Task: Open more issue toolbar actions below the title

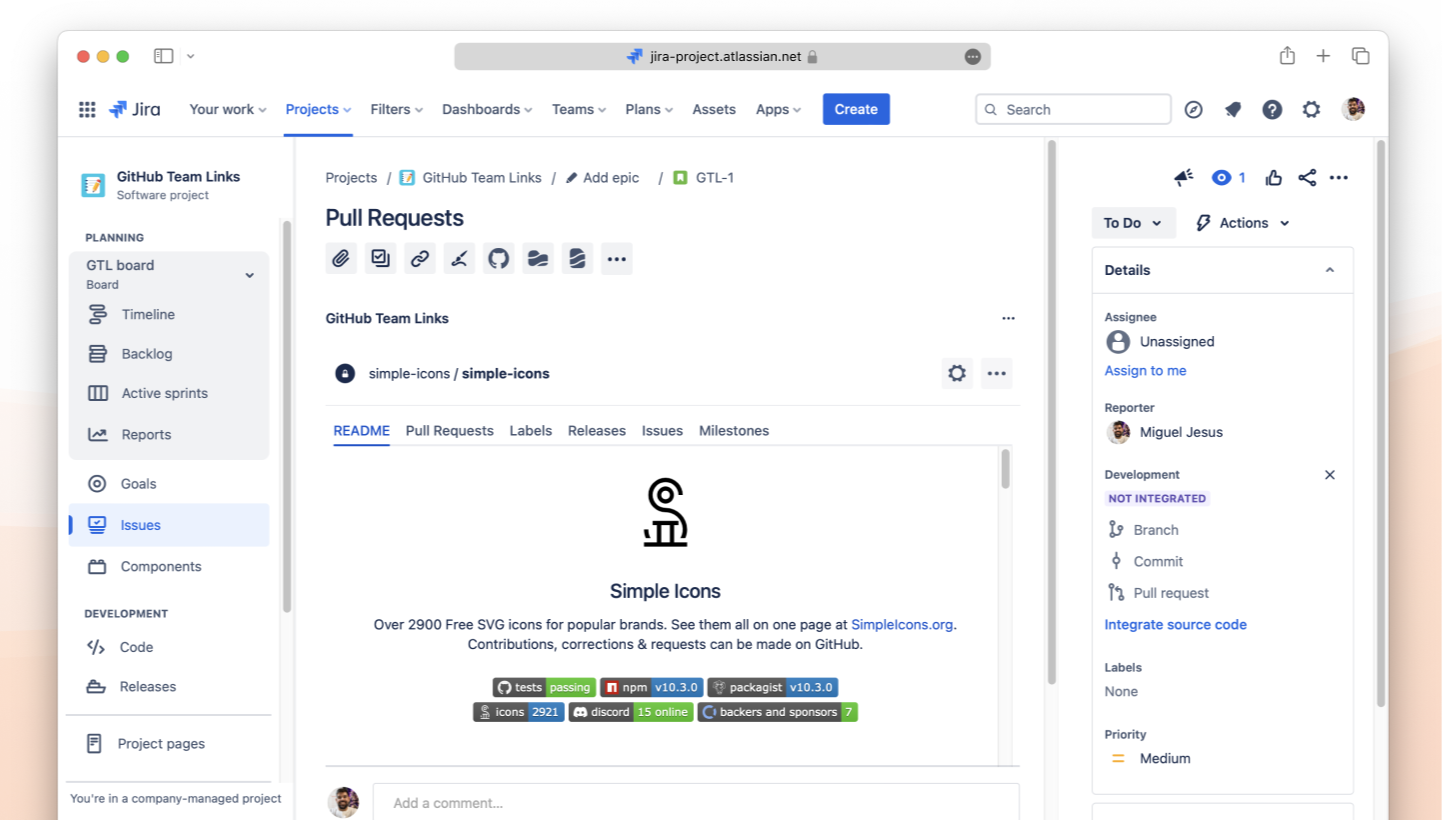Action: [x=617, y=259]
